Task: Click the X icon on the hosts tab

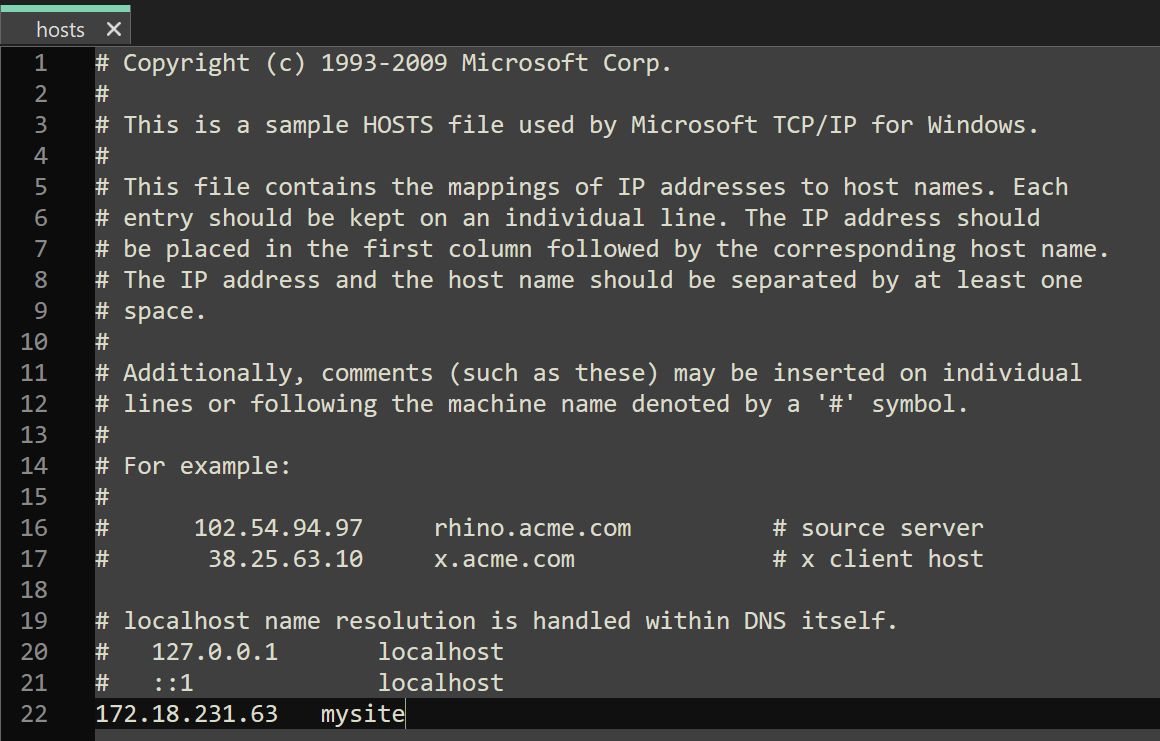Action: 113,27
